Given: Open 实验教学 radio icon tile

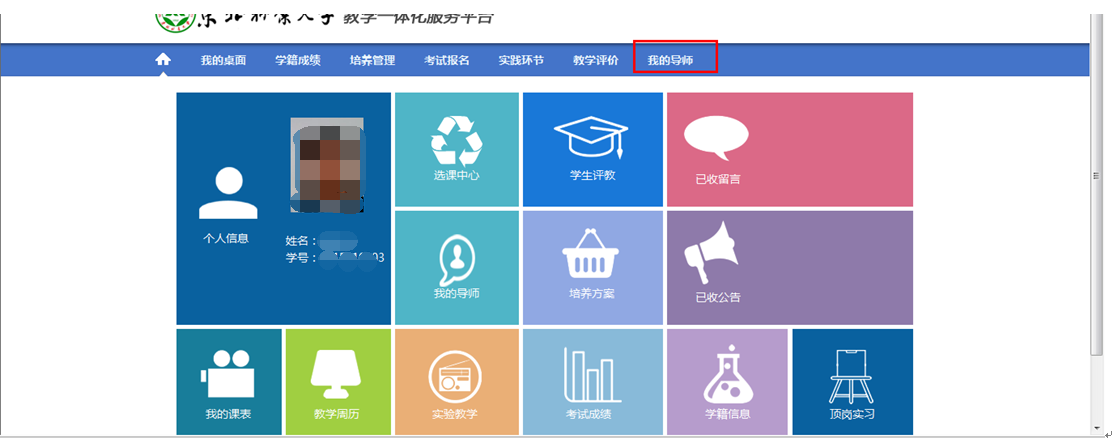Looking at the screenshot, I should (456, 382).
